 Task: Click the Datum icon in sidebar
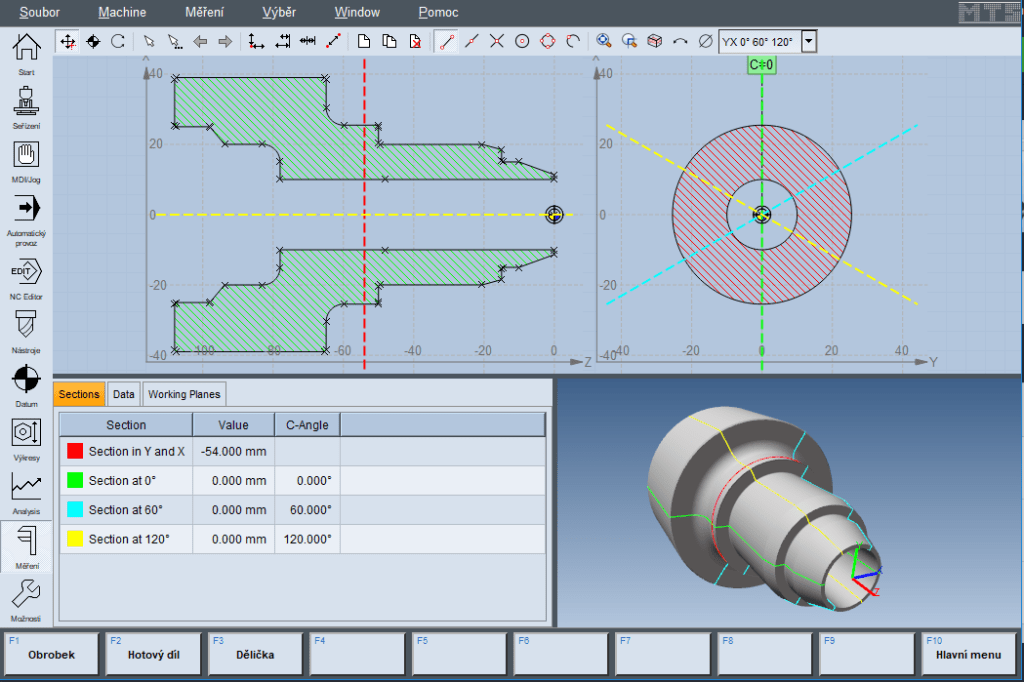27,380
